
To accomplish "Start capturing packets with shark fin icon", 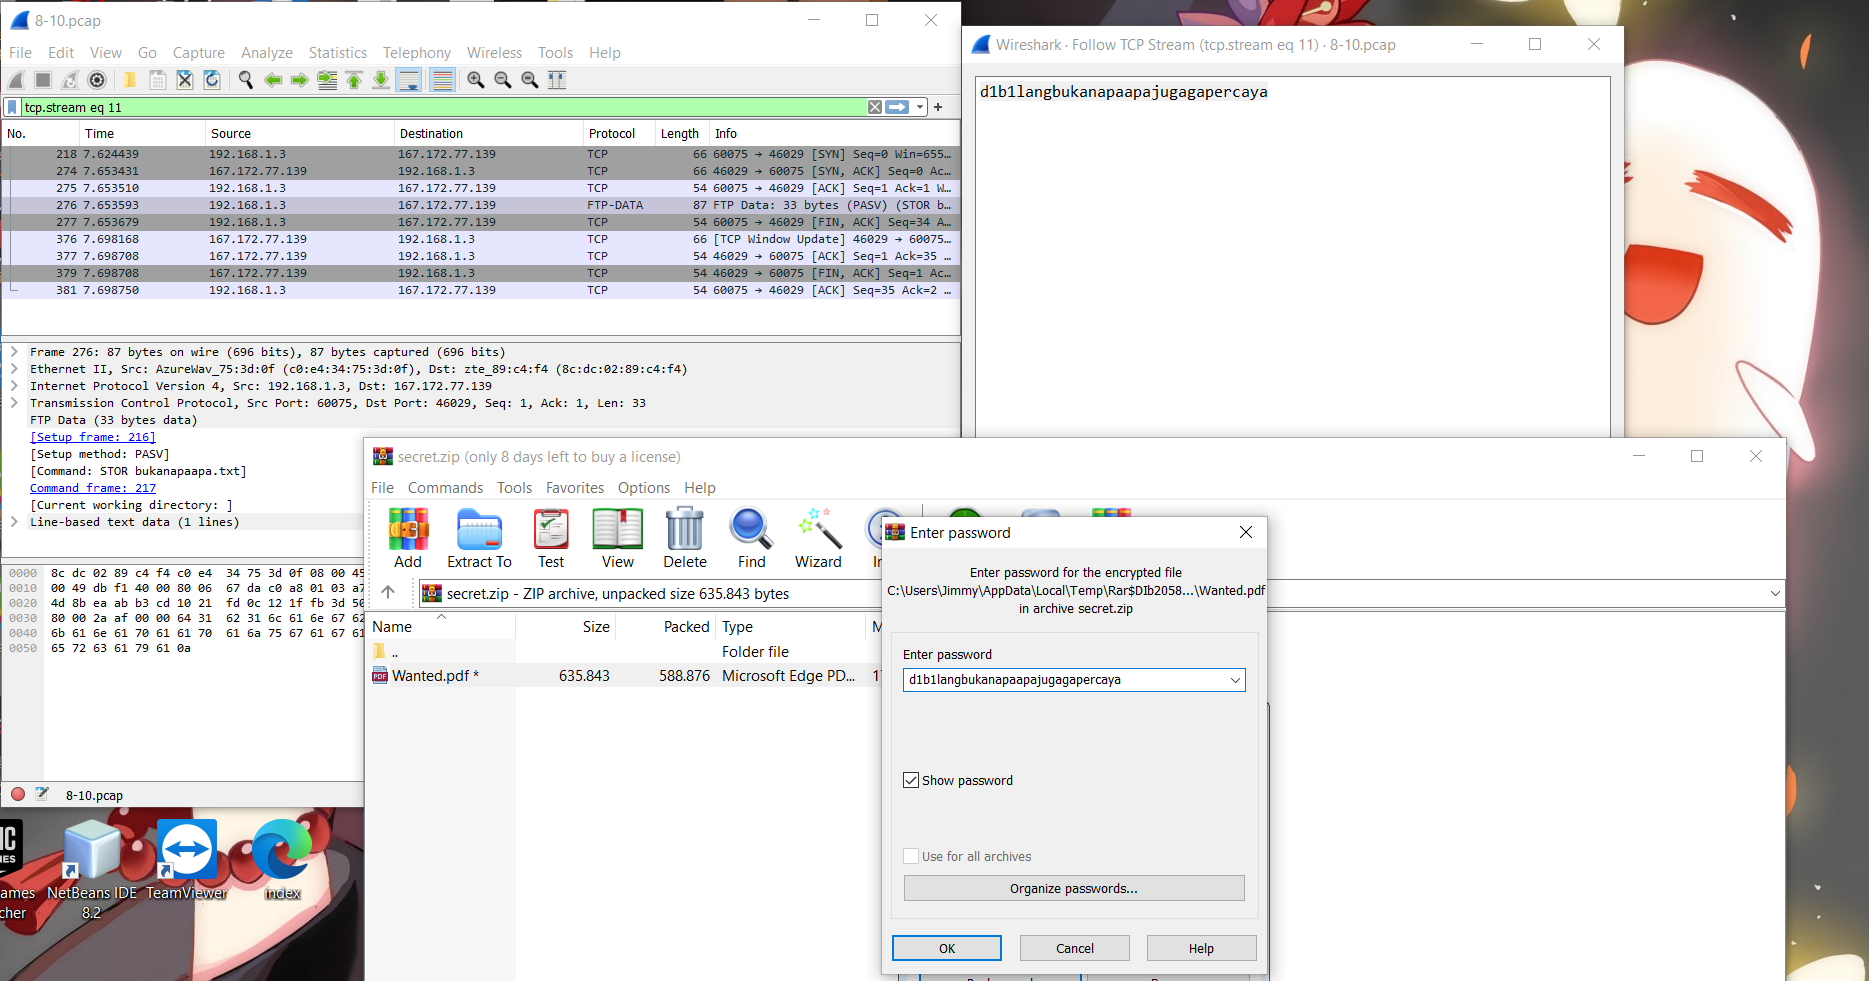I will 16,80.
